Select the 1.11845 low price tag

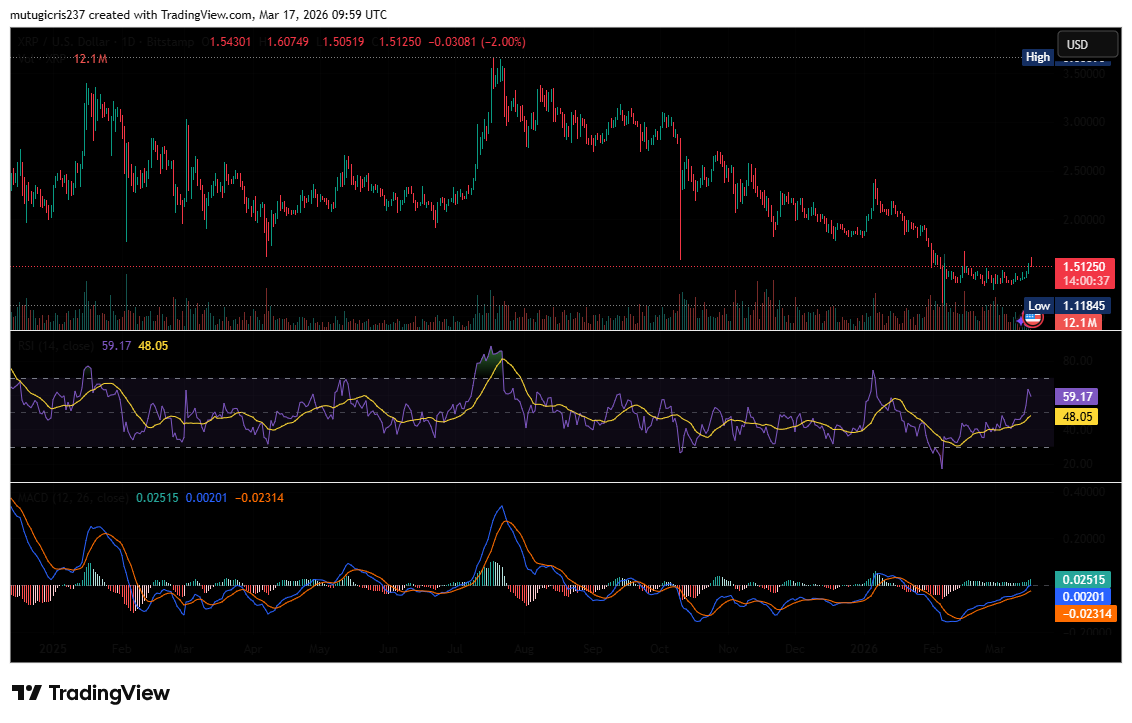pos(1084,306)
